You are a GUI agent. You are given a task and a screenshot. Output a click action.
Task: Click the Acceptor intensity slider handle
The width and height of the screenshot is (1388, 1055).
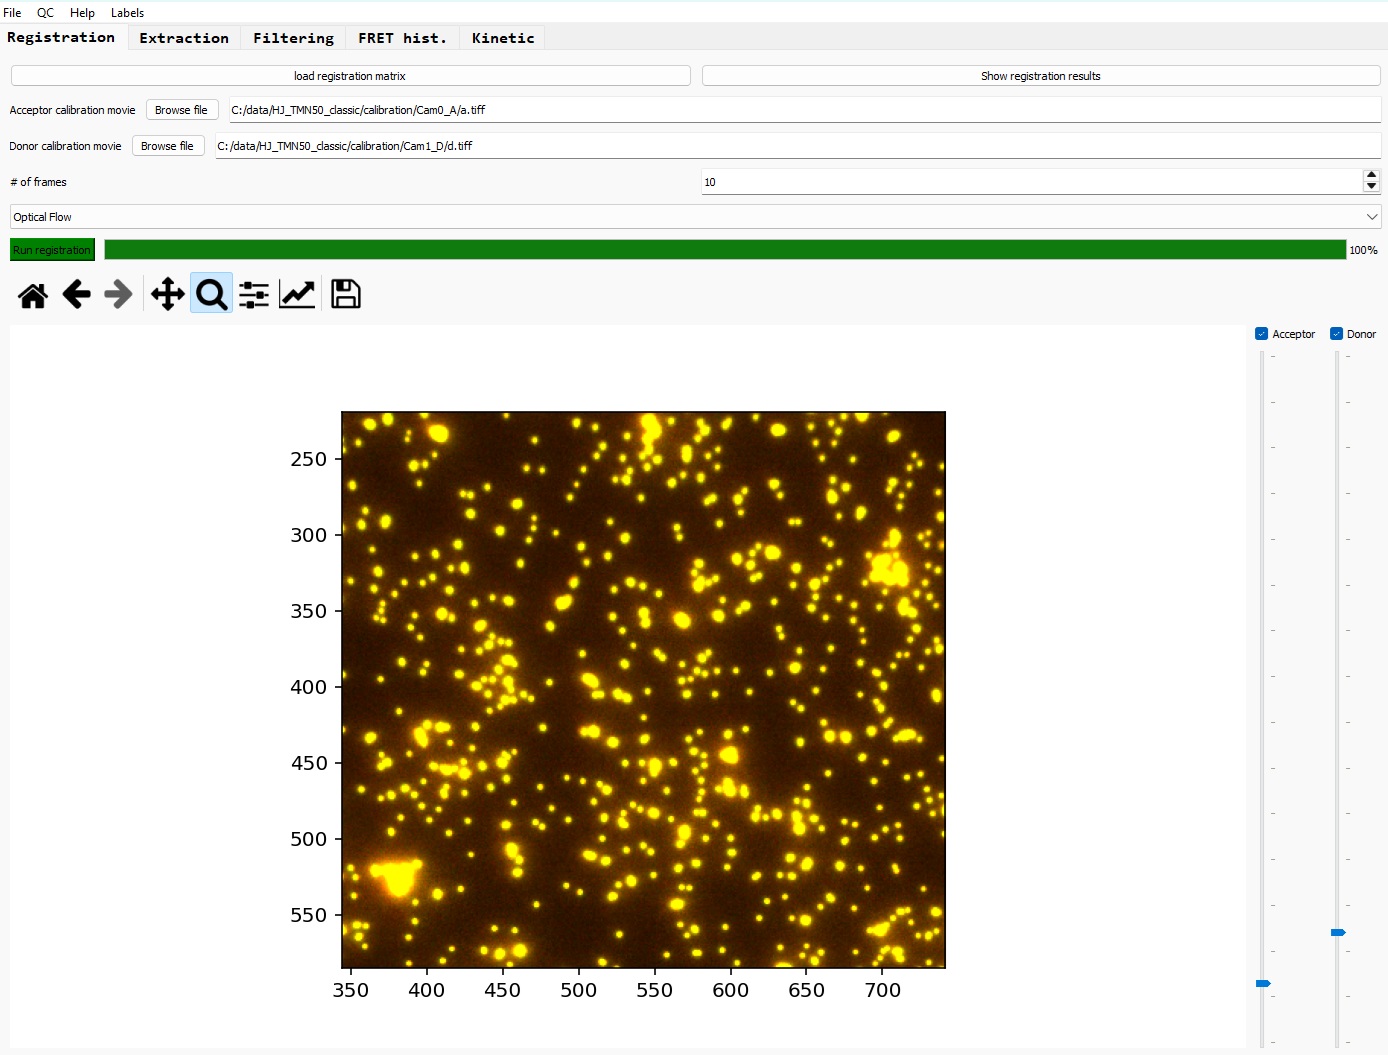point(1263,984)
